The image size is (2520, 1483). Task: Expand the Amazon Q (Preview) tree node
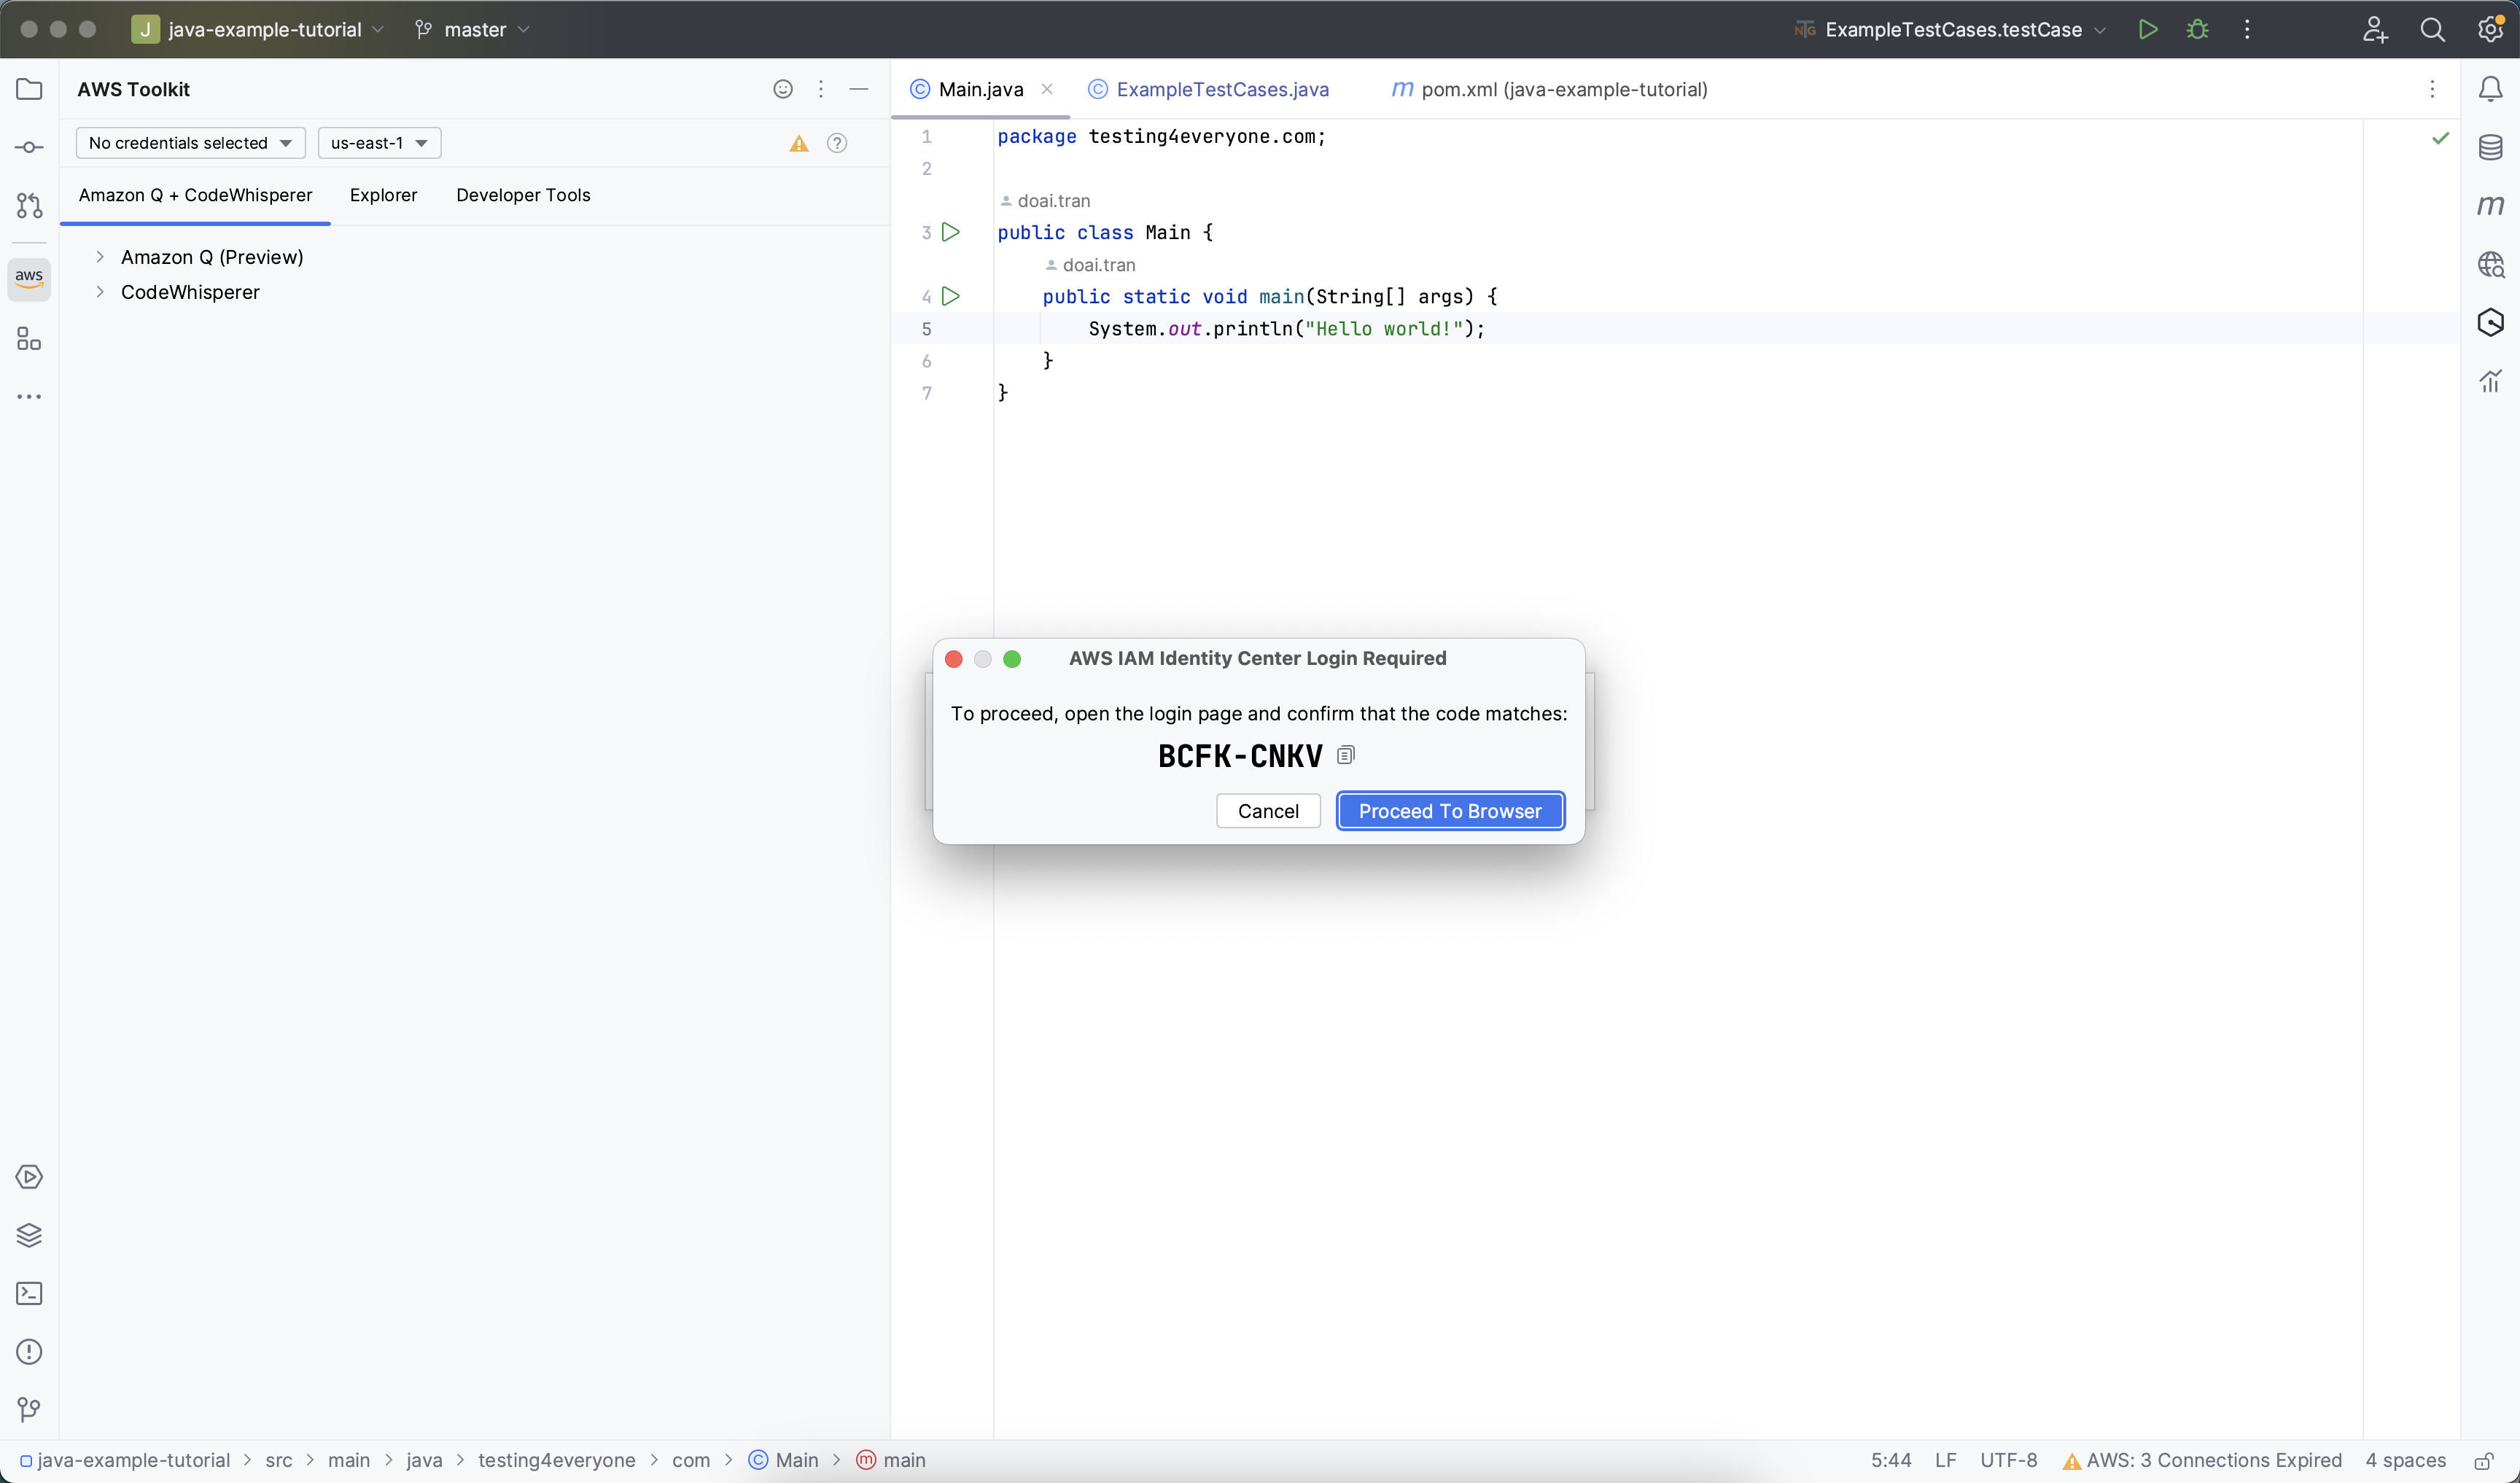click(100, 257)
